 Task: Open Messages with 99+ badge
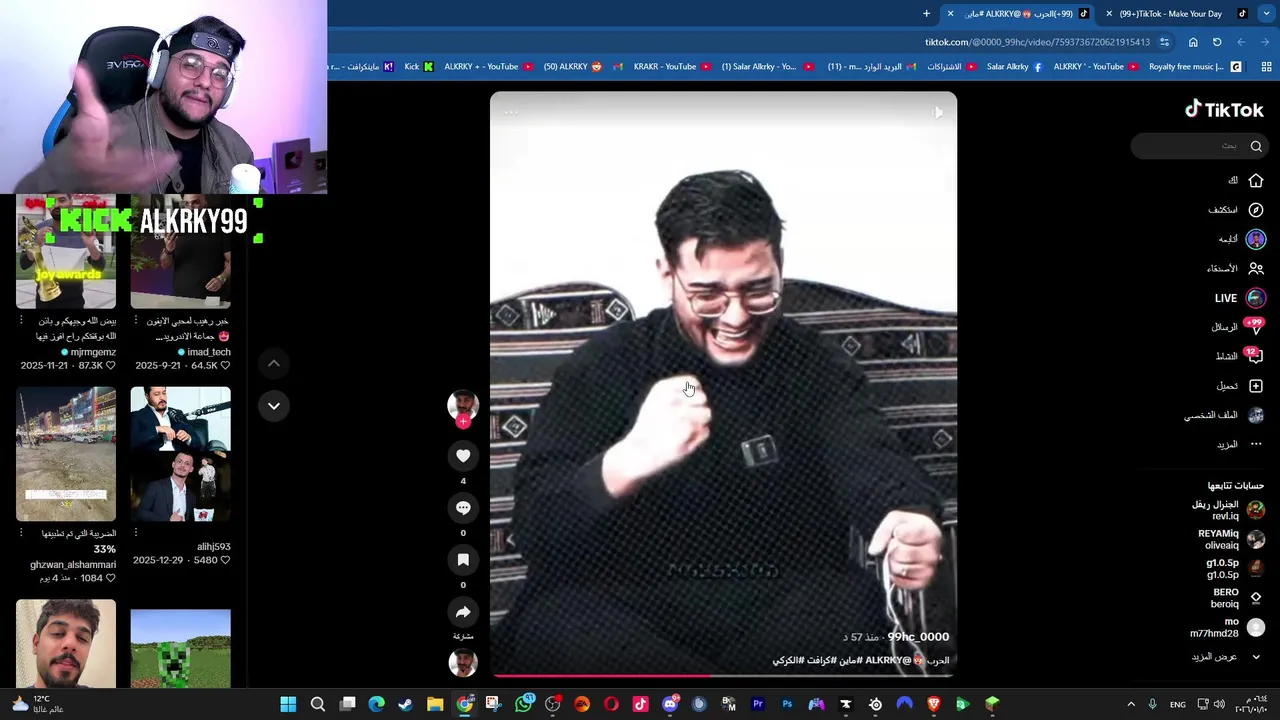tap(1254, 327)
